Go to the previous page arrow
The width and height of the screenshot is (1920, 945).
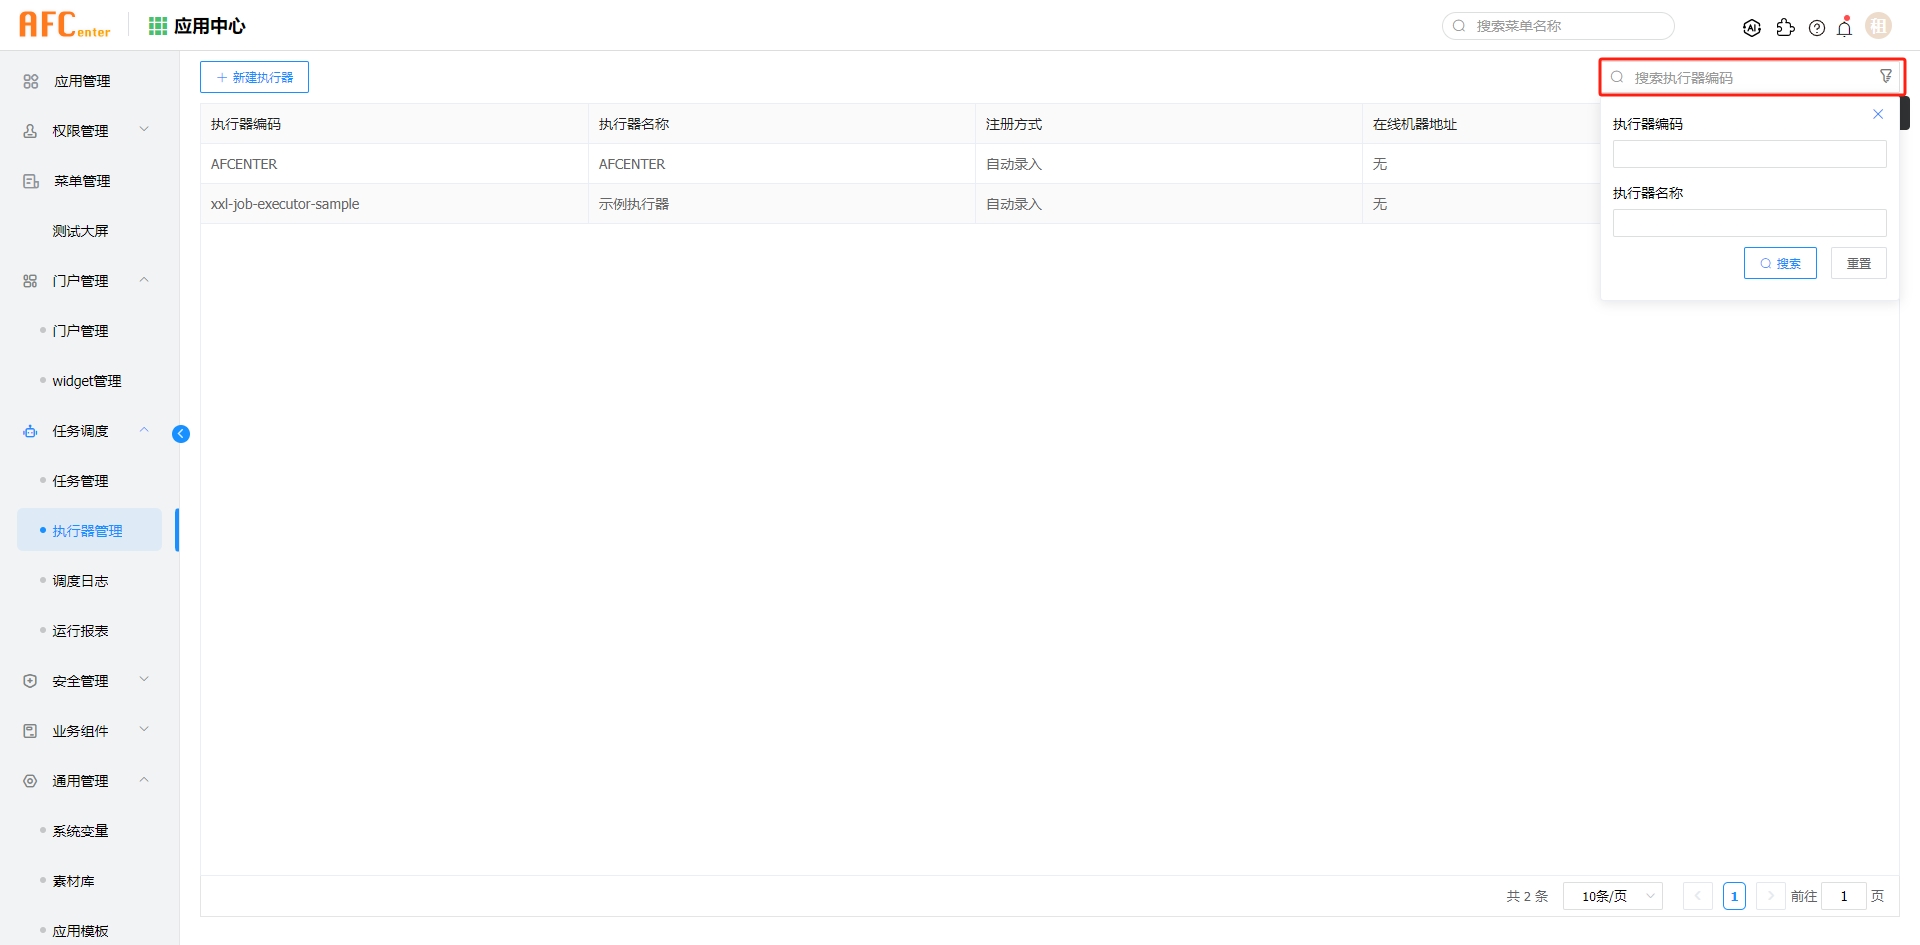1697,896
